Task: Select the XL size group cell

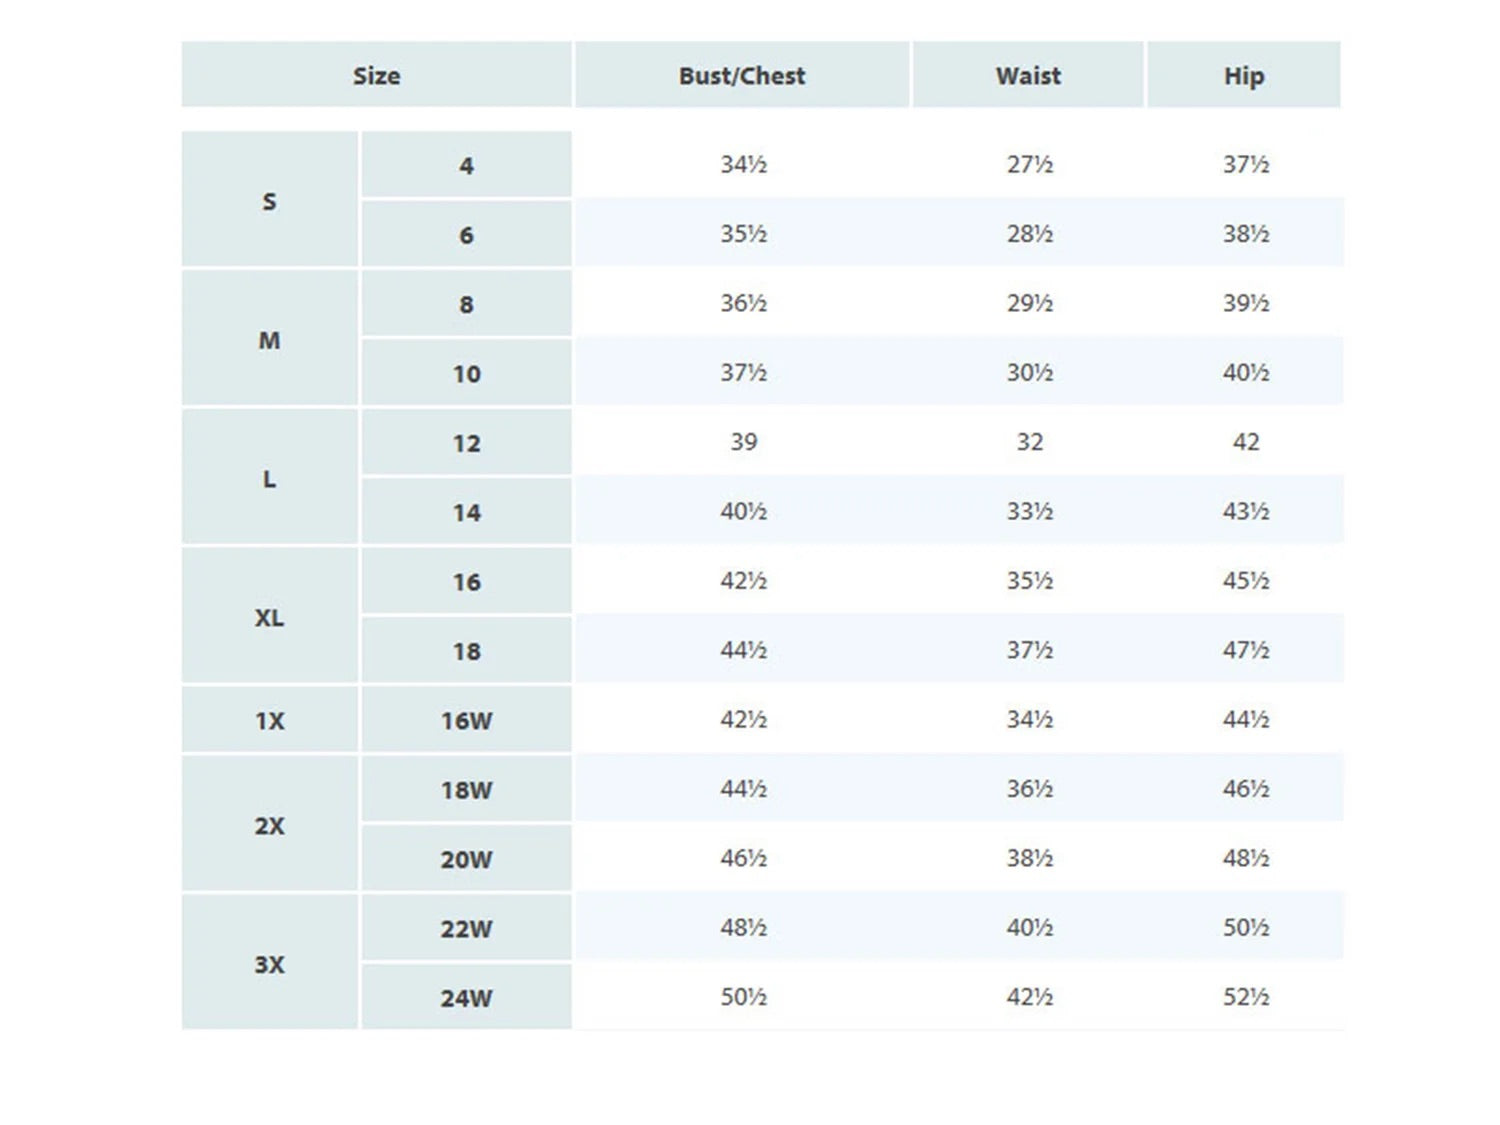Action: click(x=270, y=617)
